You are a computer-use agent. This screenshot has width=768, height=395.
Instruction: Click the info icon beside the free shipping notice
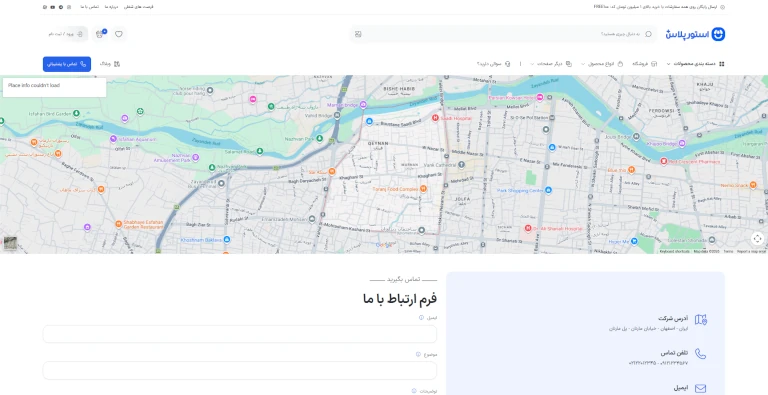[x=722, y=7]
